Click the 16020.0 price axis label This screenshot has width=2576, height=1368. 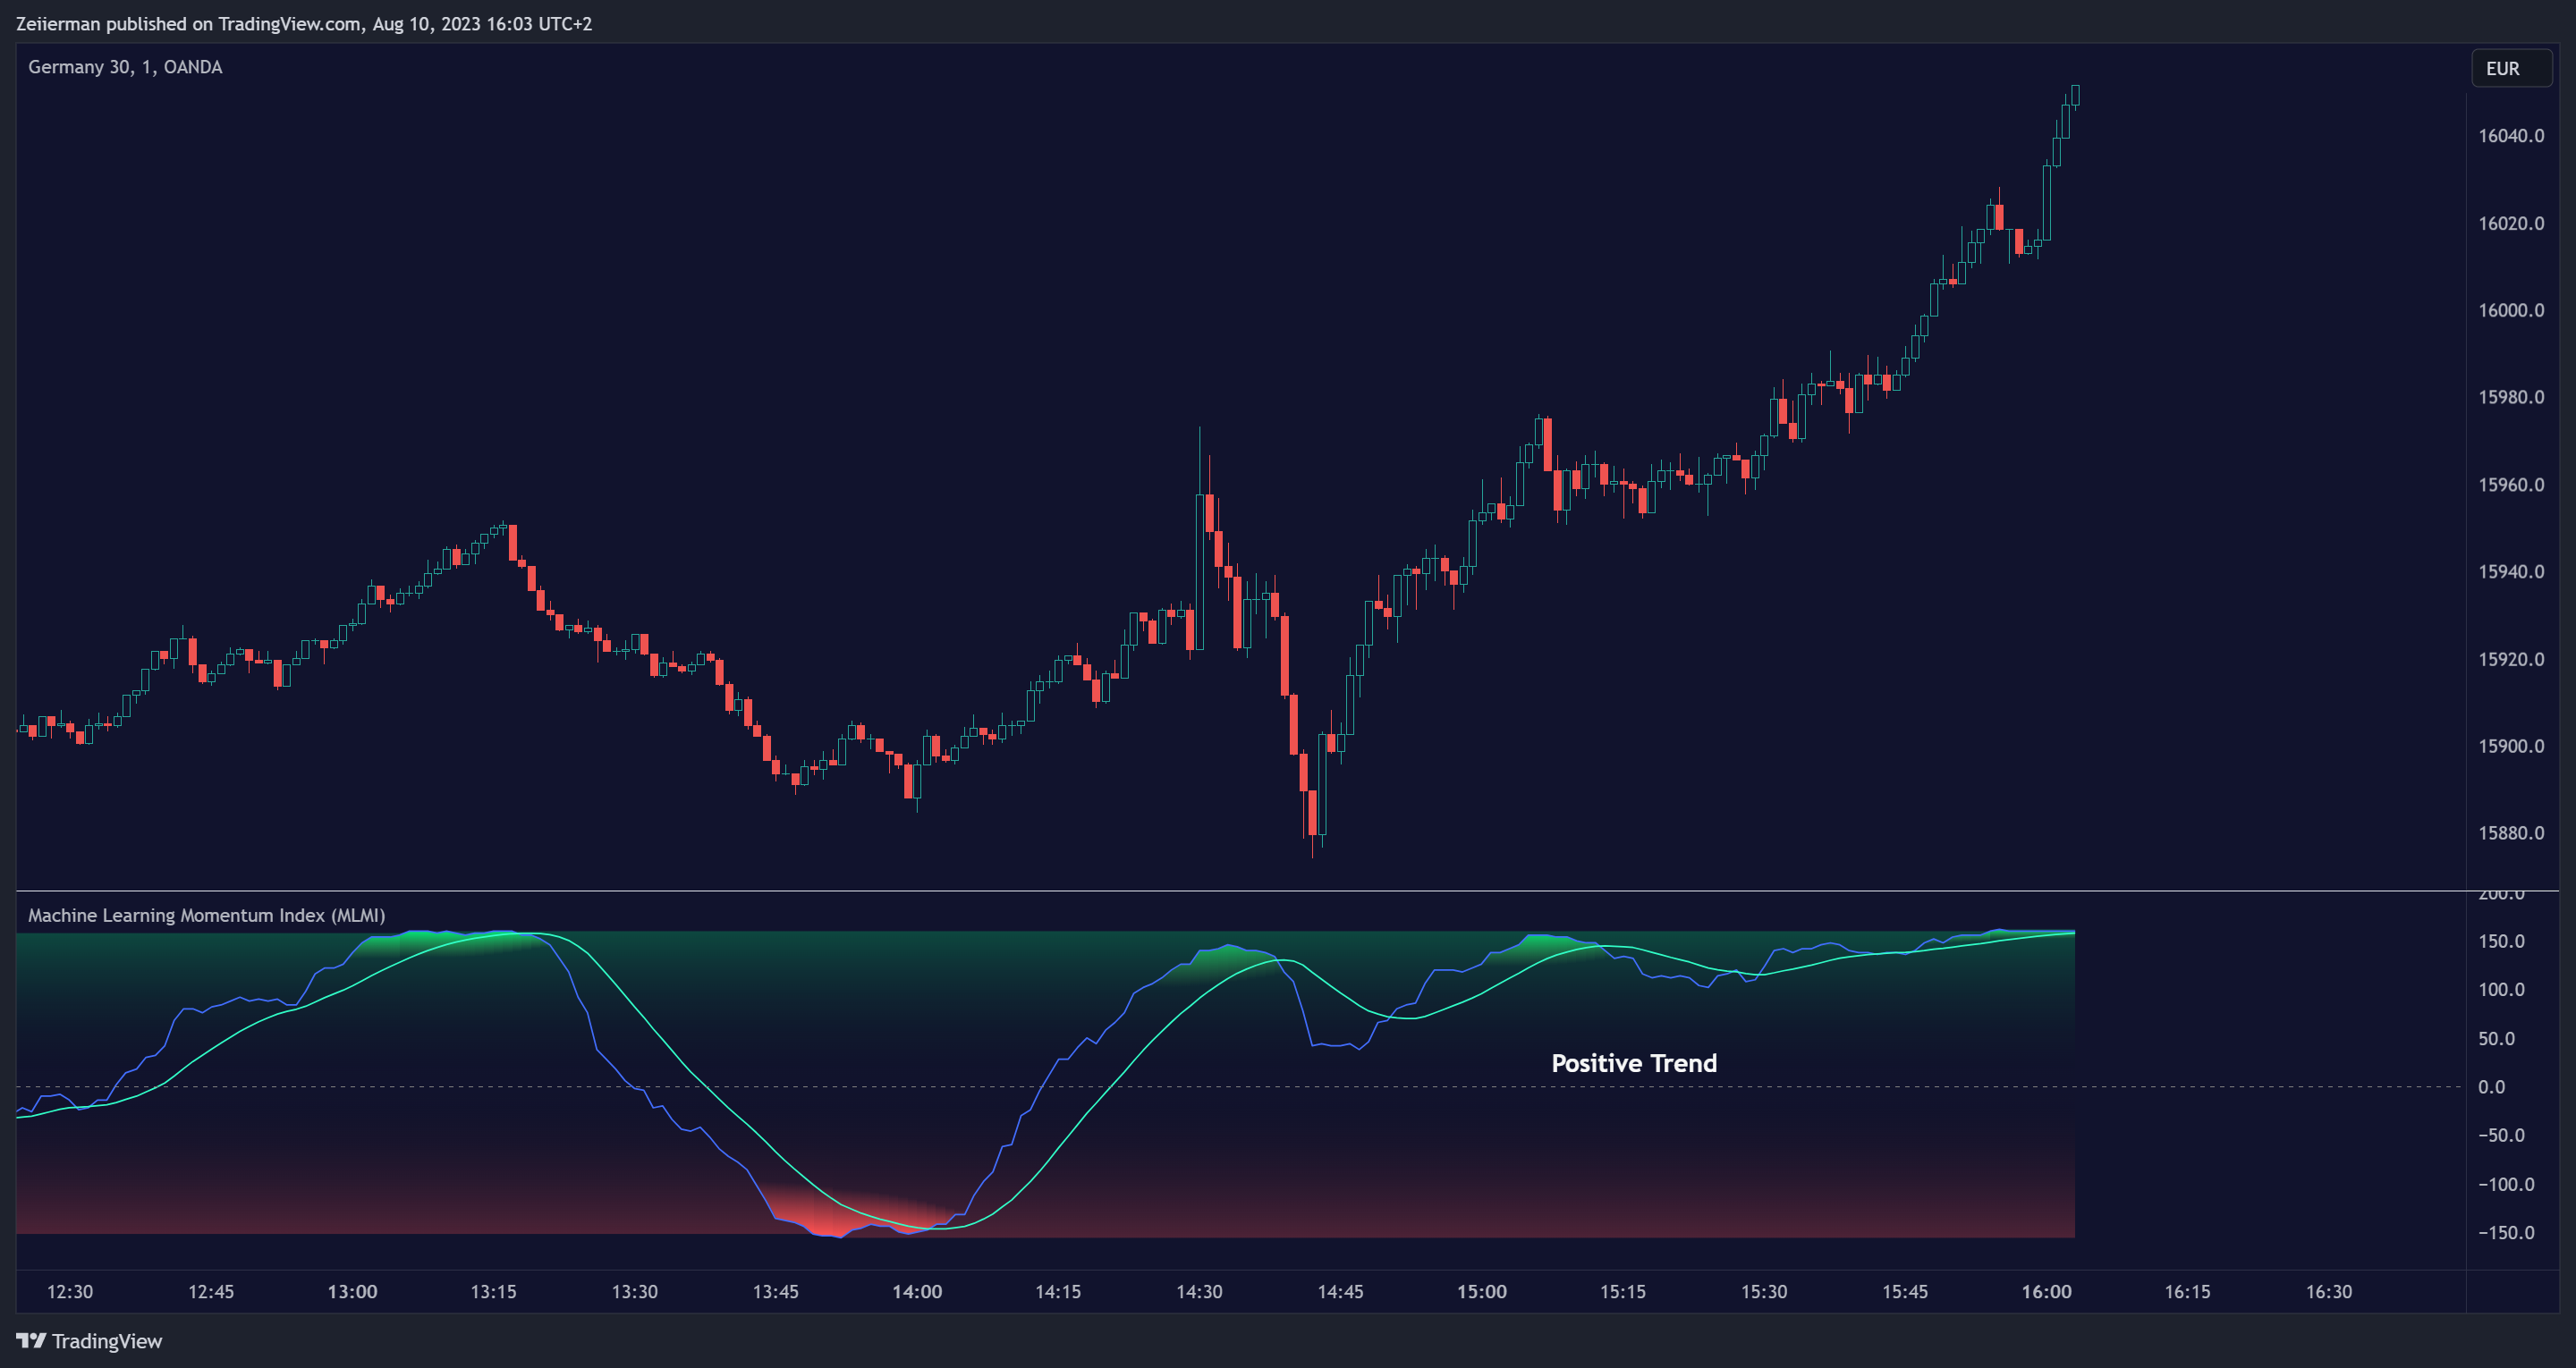(2511, 223)
